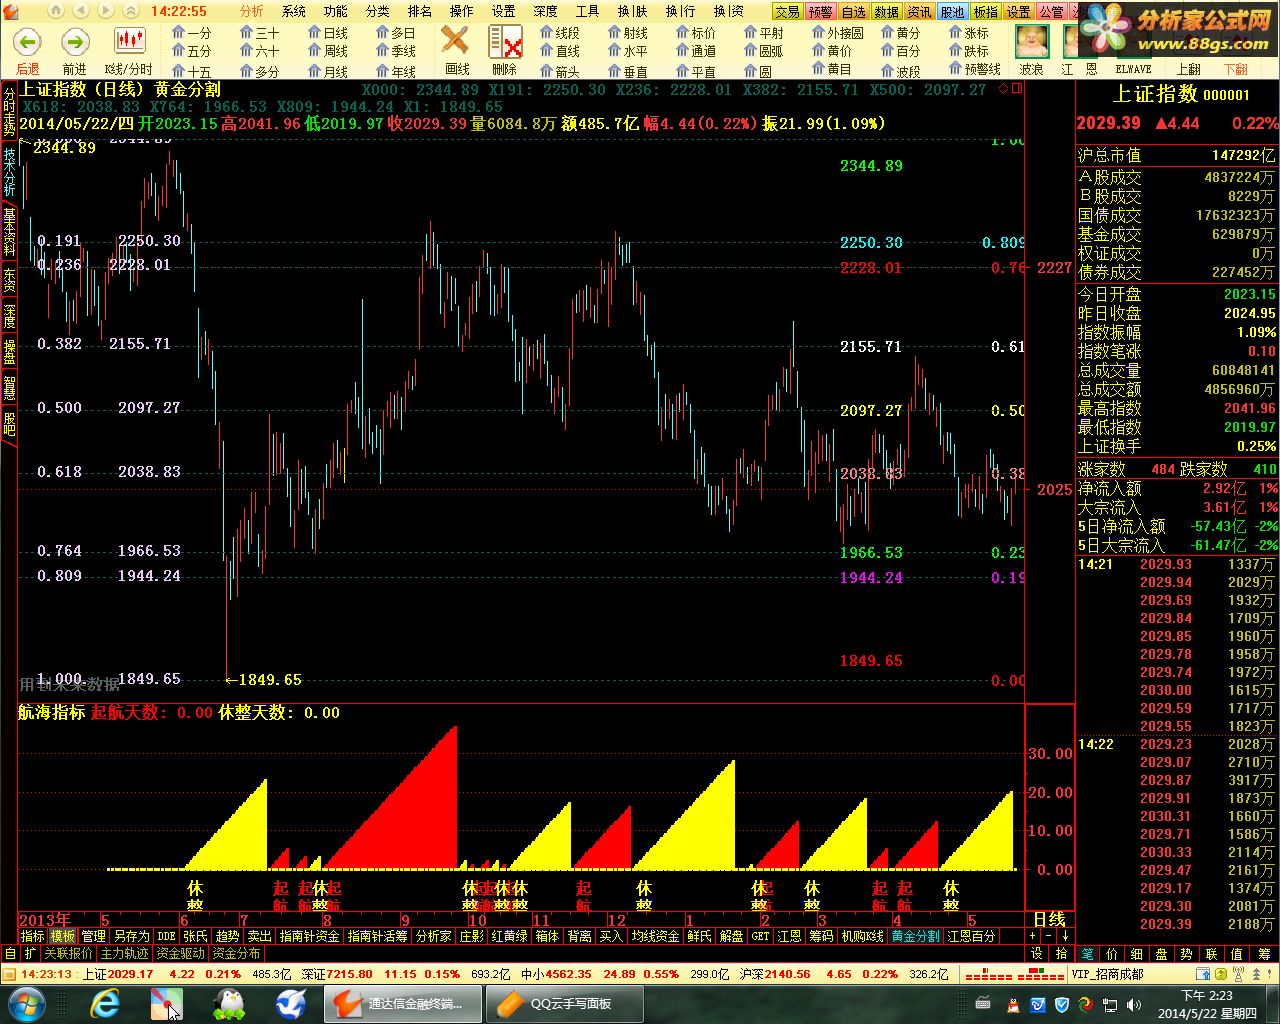Open the 工具 menu
This screenshot has width=1280, height=1024.
(588, 11)
